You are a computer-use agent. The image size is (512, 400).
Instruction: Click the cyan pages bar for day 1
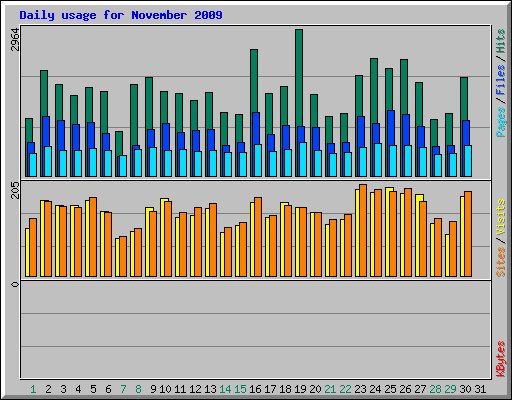[33, 165]
